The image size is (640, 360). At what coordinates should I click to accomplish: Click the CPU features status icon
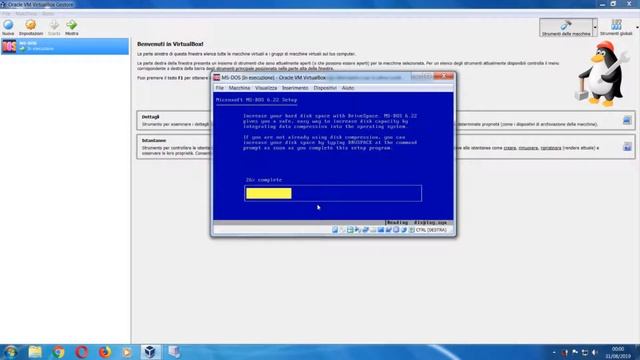(396, 230)
